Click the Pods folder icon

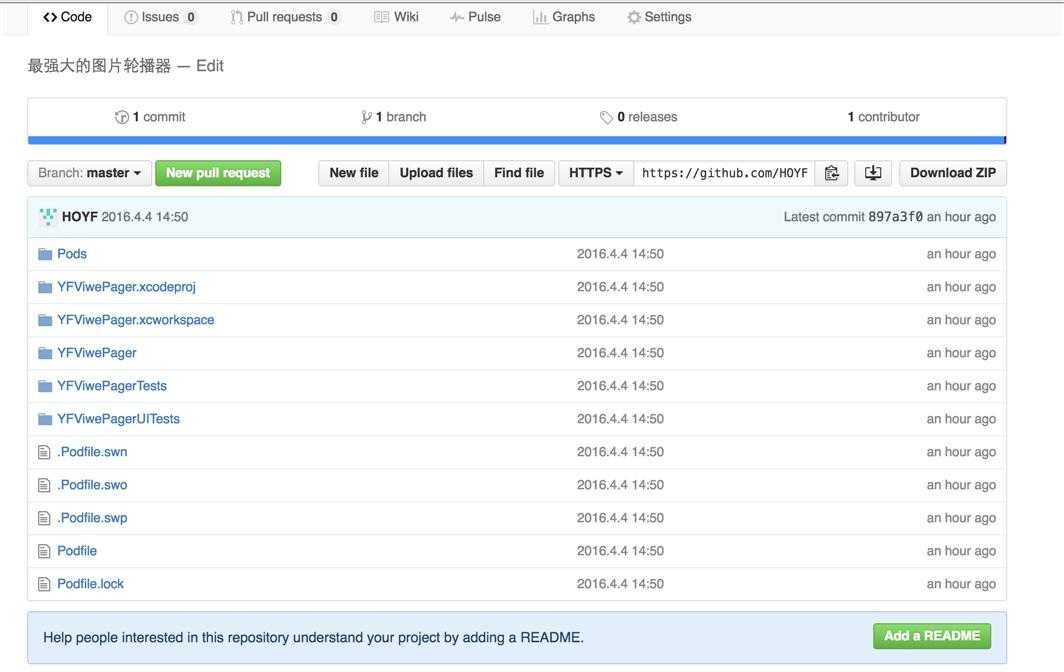pos(45,254)
